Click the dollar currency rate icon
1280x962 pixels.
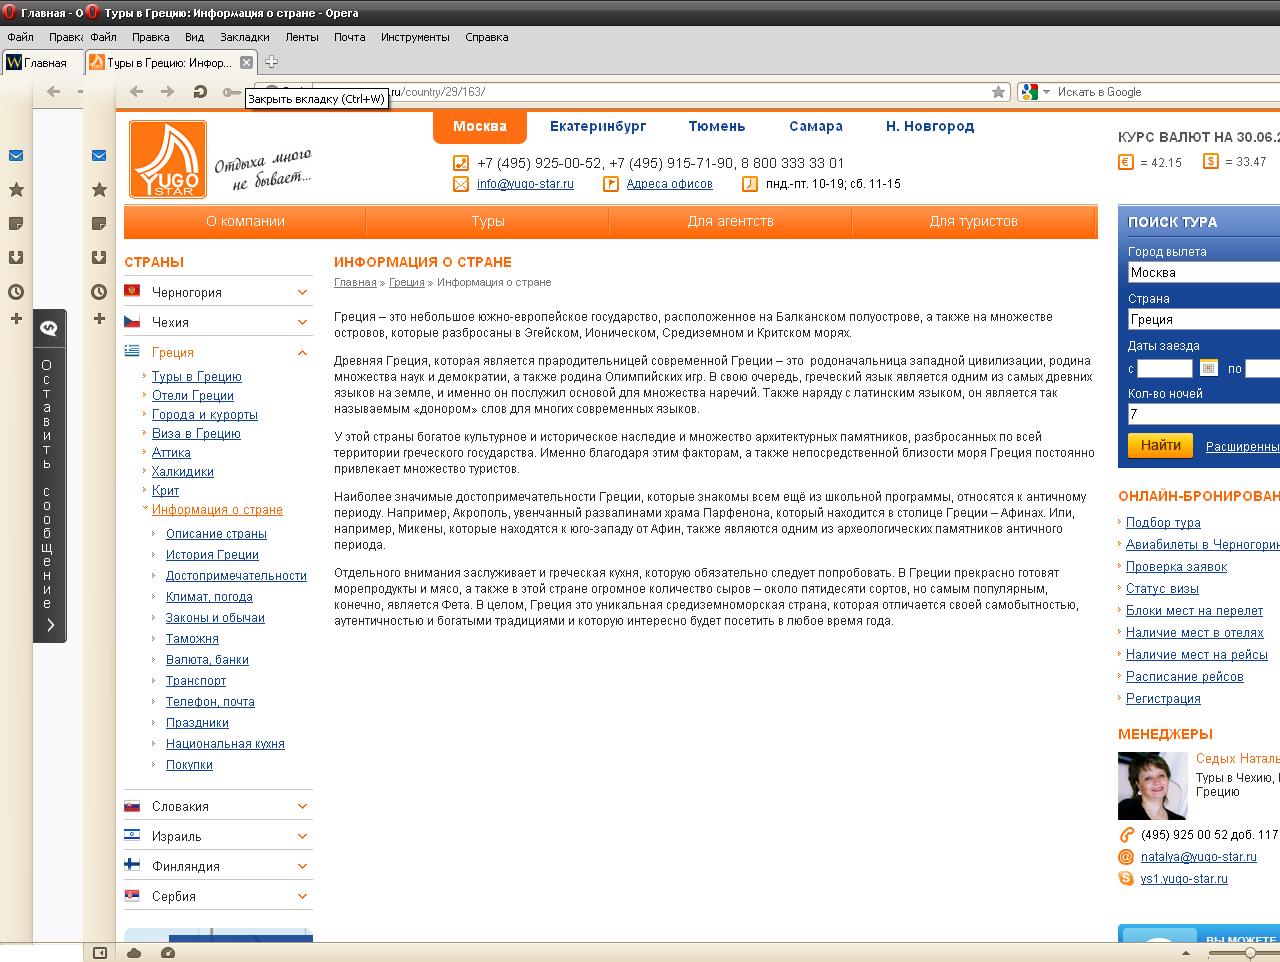click(x=1211, y=161)
